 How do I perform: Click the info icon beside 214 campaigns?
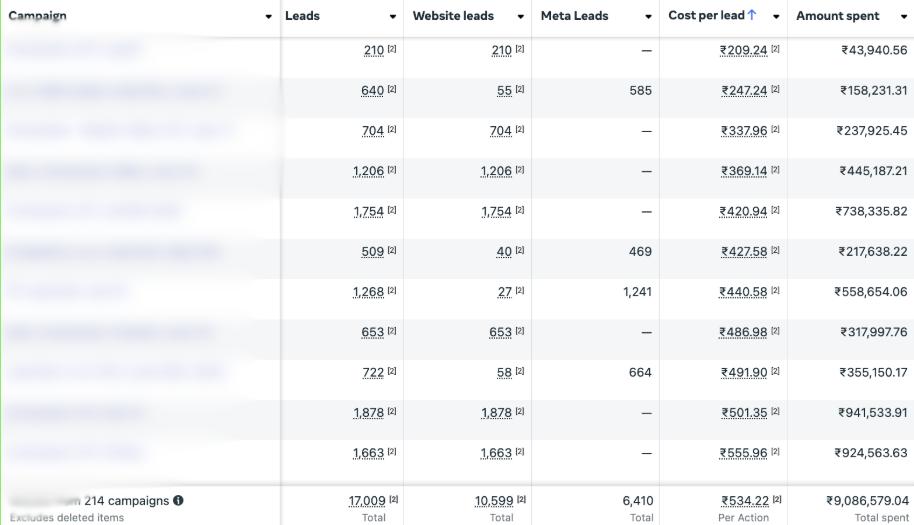178,501
